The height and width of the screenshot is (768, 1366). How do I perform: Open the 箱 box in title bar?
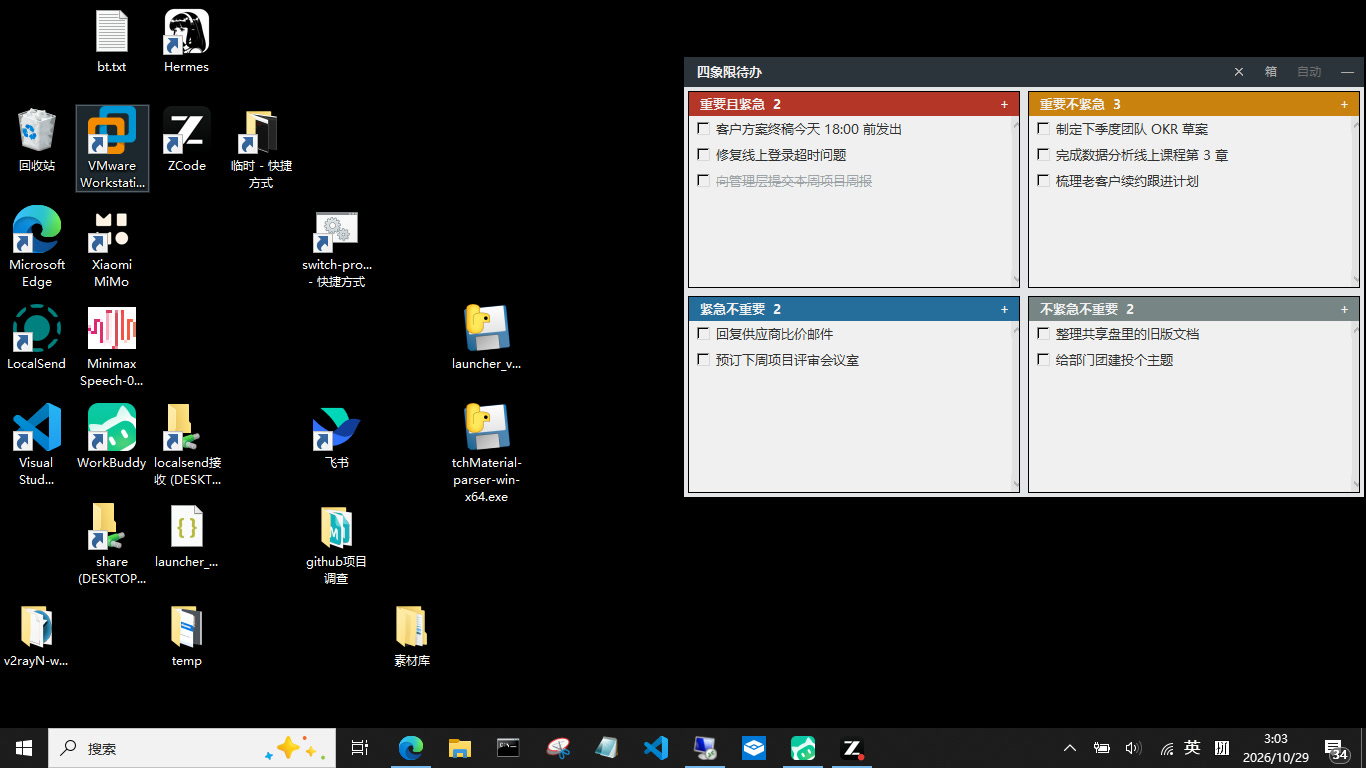[x=1271, y=72]
